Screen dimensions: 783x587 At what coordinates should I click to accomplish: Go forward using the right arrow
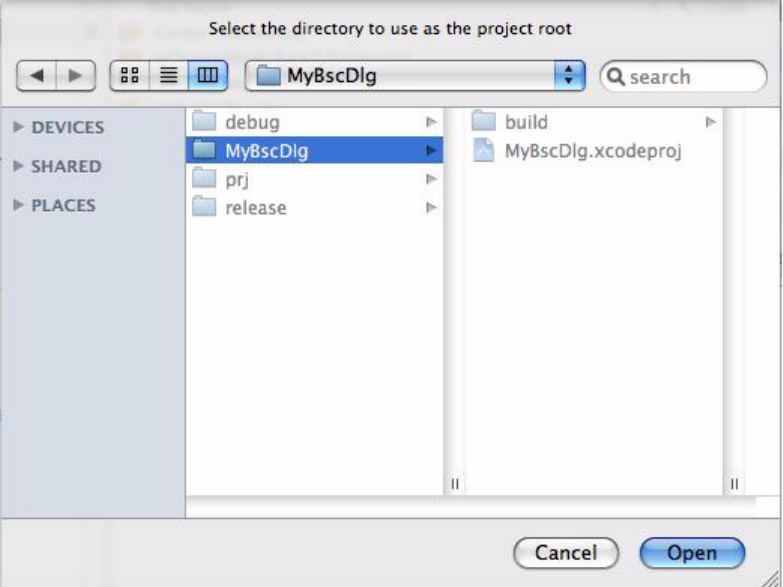76,75
